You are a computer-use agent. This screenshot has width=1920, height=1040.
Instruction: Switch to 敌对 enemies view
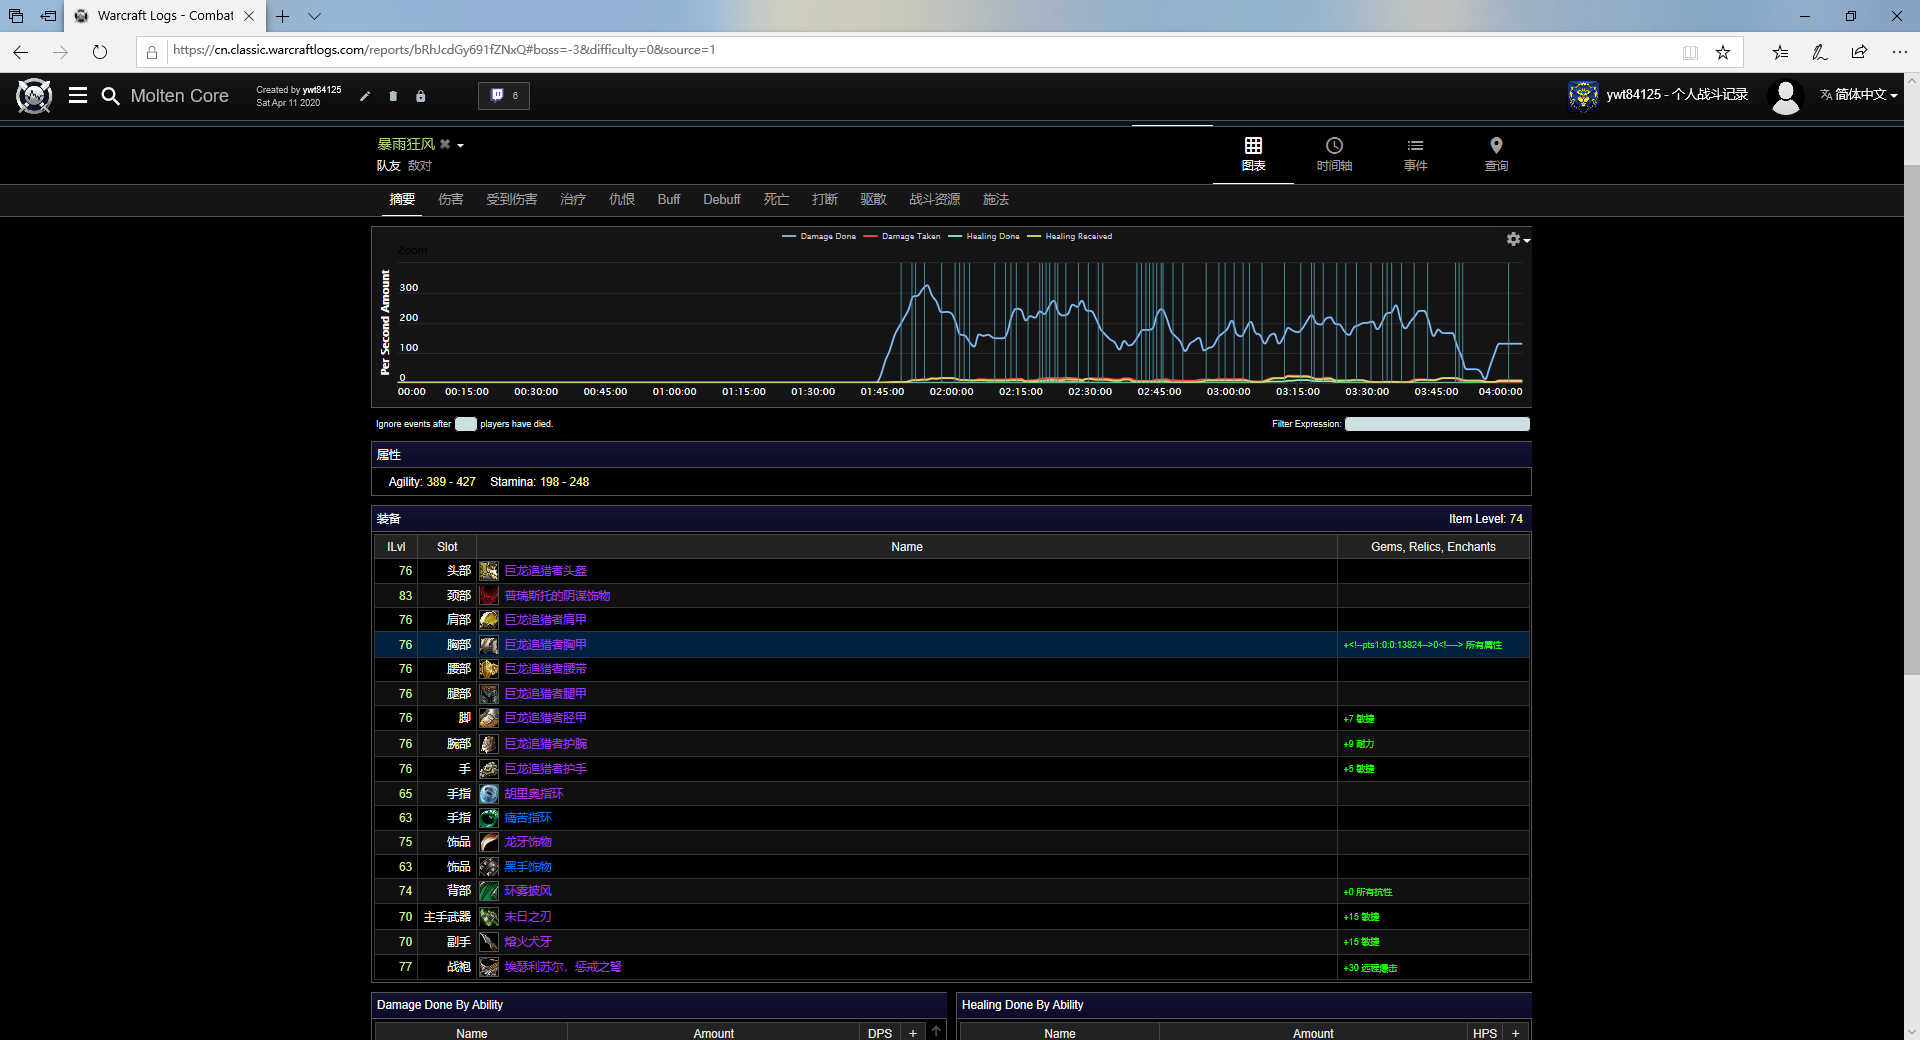tap(420, 166)
